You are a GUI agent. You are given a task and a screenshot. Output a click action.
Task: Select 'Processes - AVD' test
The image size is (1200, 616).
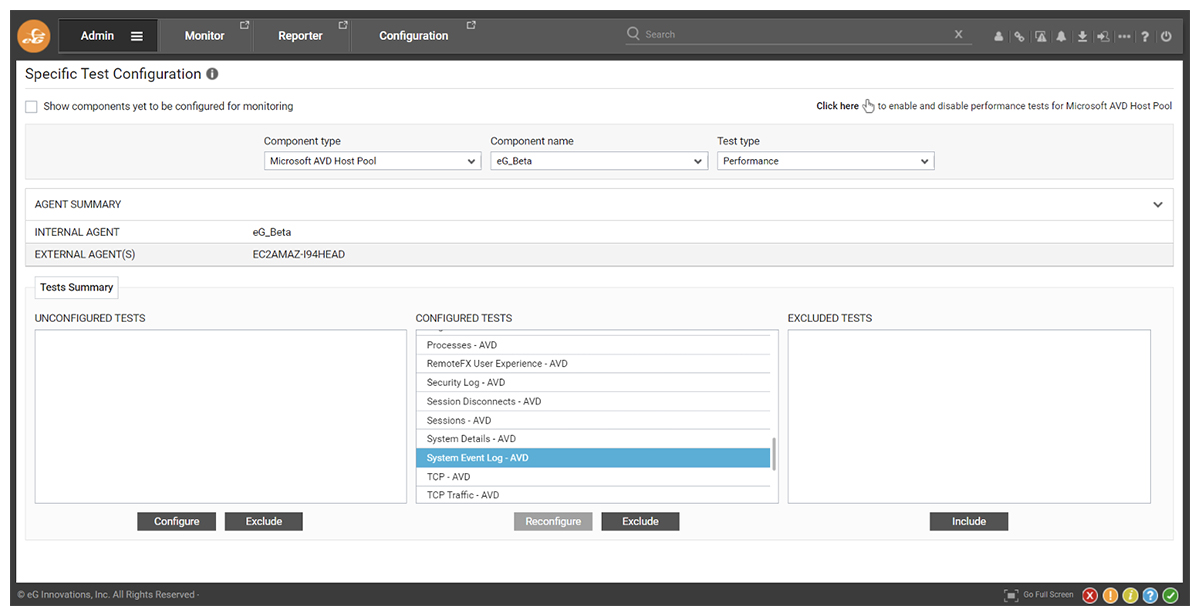tap(593, 345)
